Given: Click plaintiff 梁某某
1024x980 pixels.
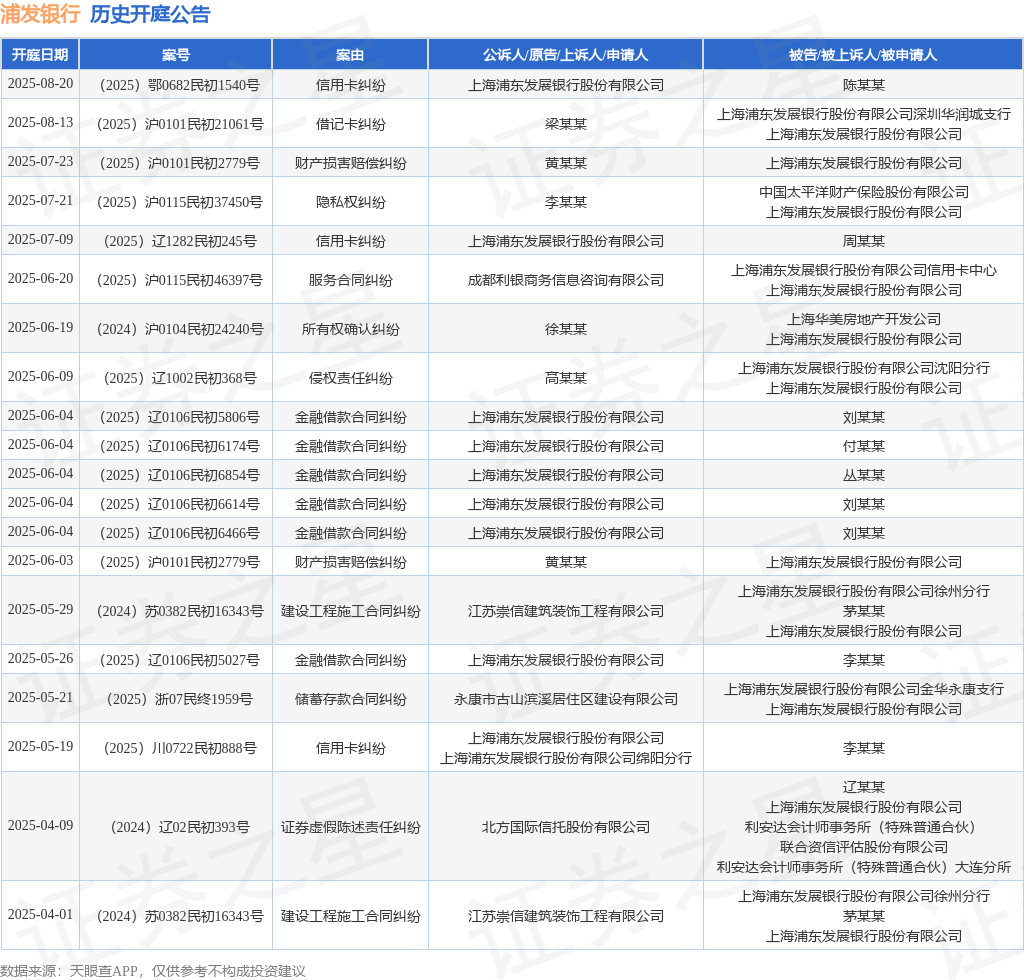Looking at the screenshot, I should pos(566,124).
